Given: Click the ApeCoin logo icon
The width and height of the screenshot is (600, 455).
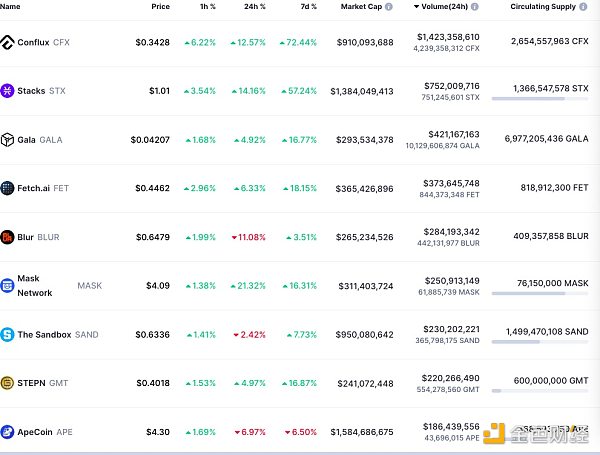Looking at the screenshot, I should point(8,432).
